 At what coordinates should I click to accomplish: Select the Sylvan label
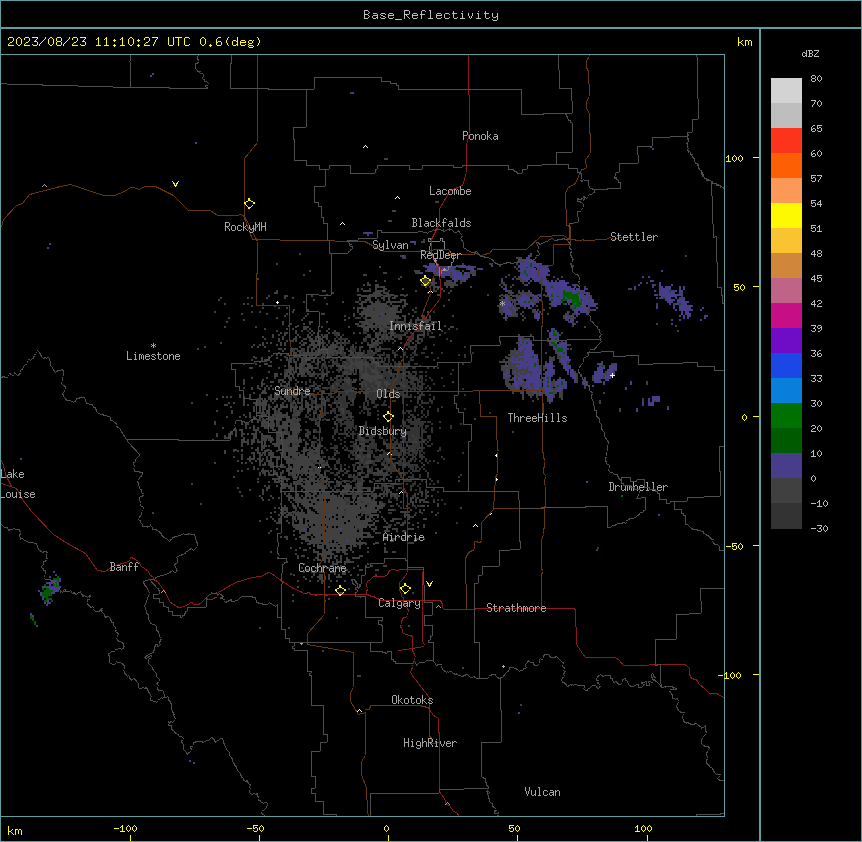(390, 245)
